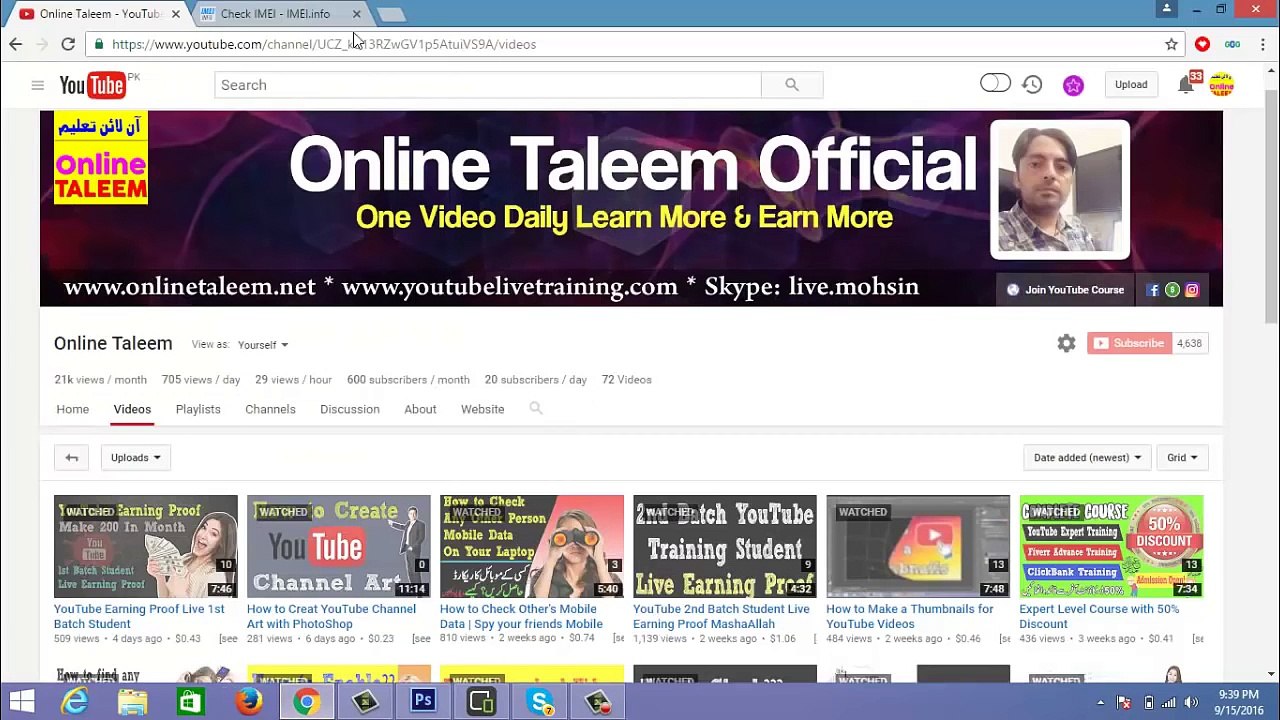
Task: Go back to the previous page
Action: pyautogui.click(x=16, y=44)
